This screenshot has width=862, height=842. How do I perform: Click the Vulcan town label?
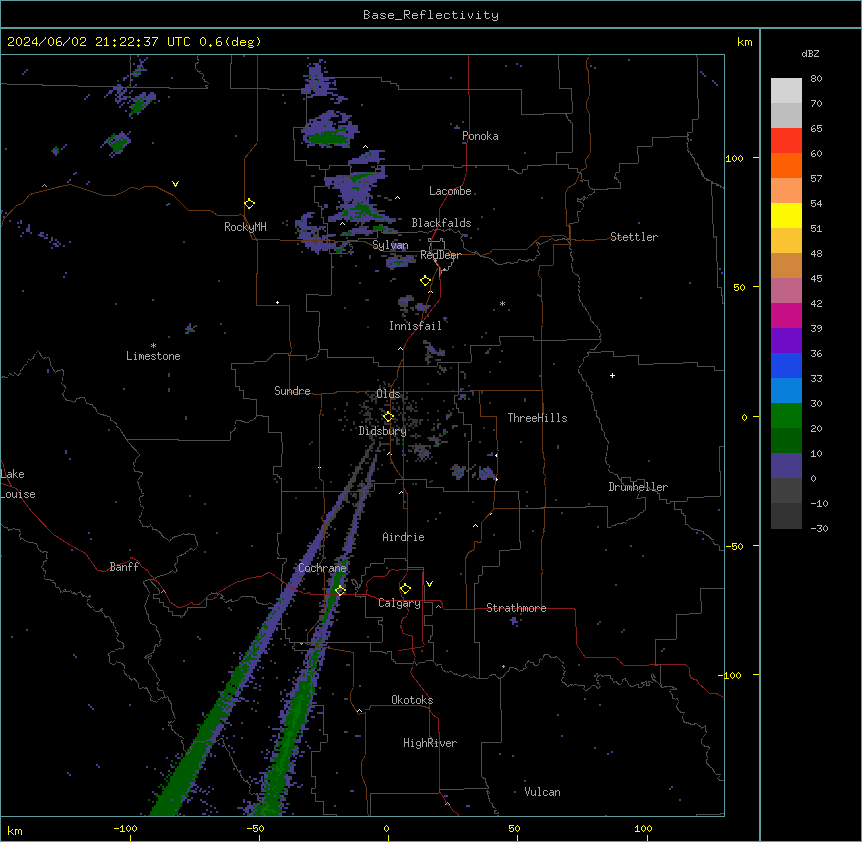pyautogui.click(x=542, y=792)
